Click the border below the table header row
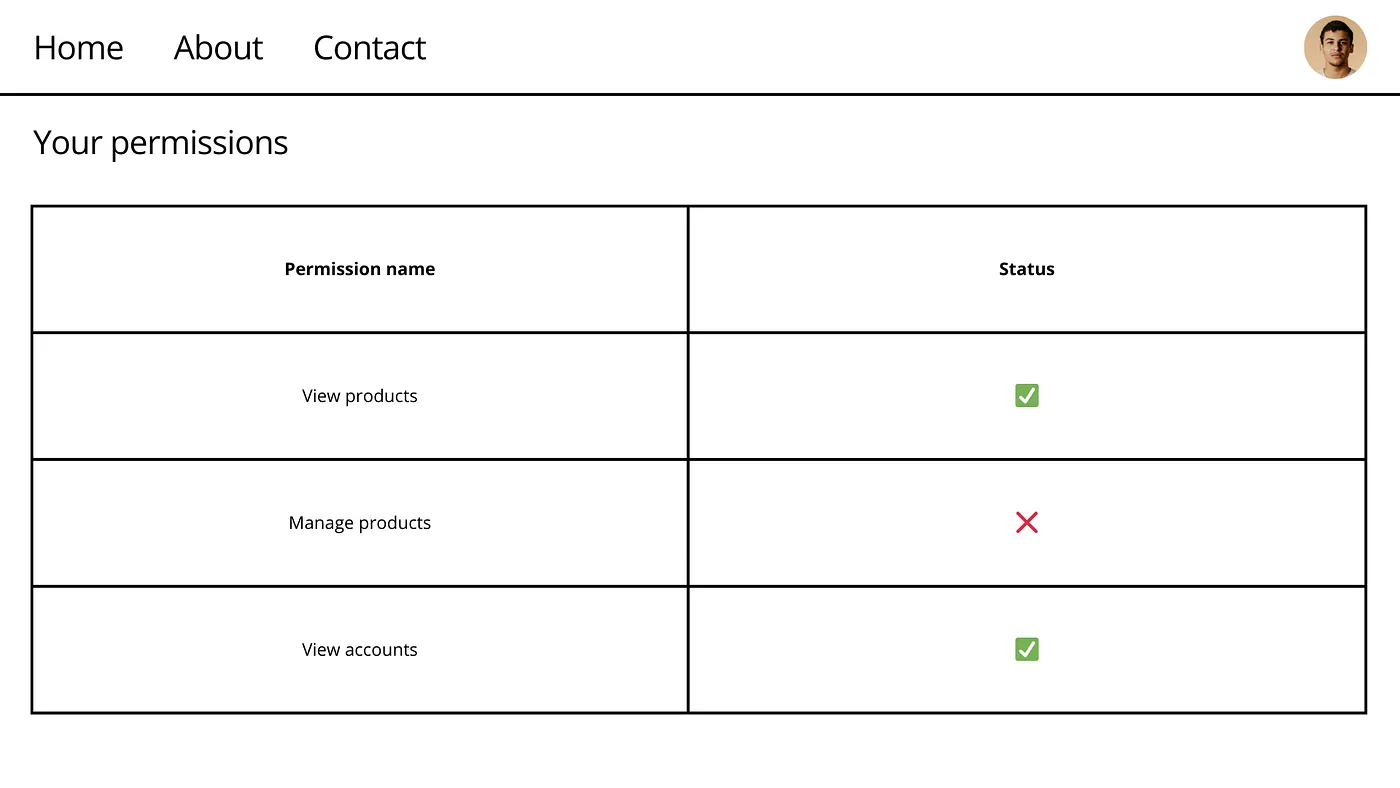Image resolution: width=1400 pixels, height=788 pixels. (x=500, y=332)
